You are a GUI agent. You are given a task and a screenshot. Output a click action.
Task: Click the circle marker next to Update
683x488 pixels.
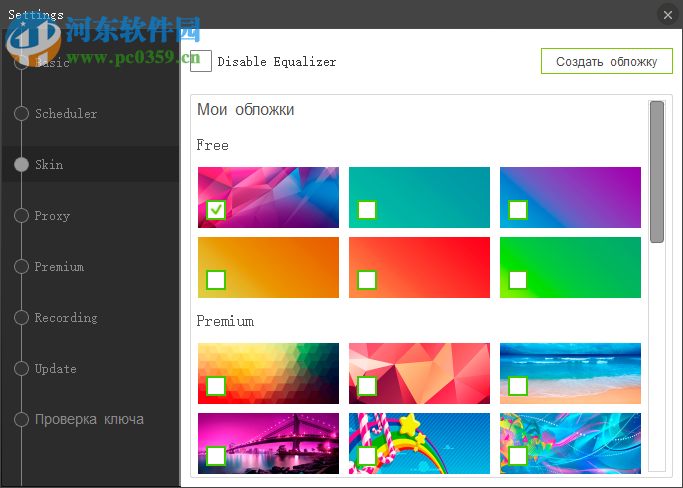pos(21,368)
